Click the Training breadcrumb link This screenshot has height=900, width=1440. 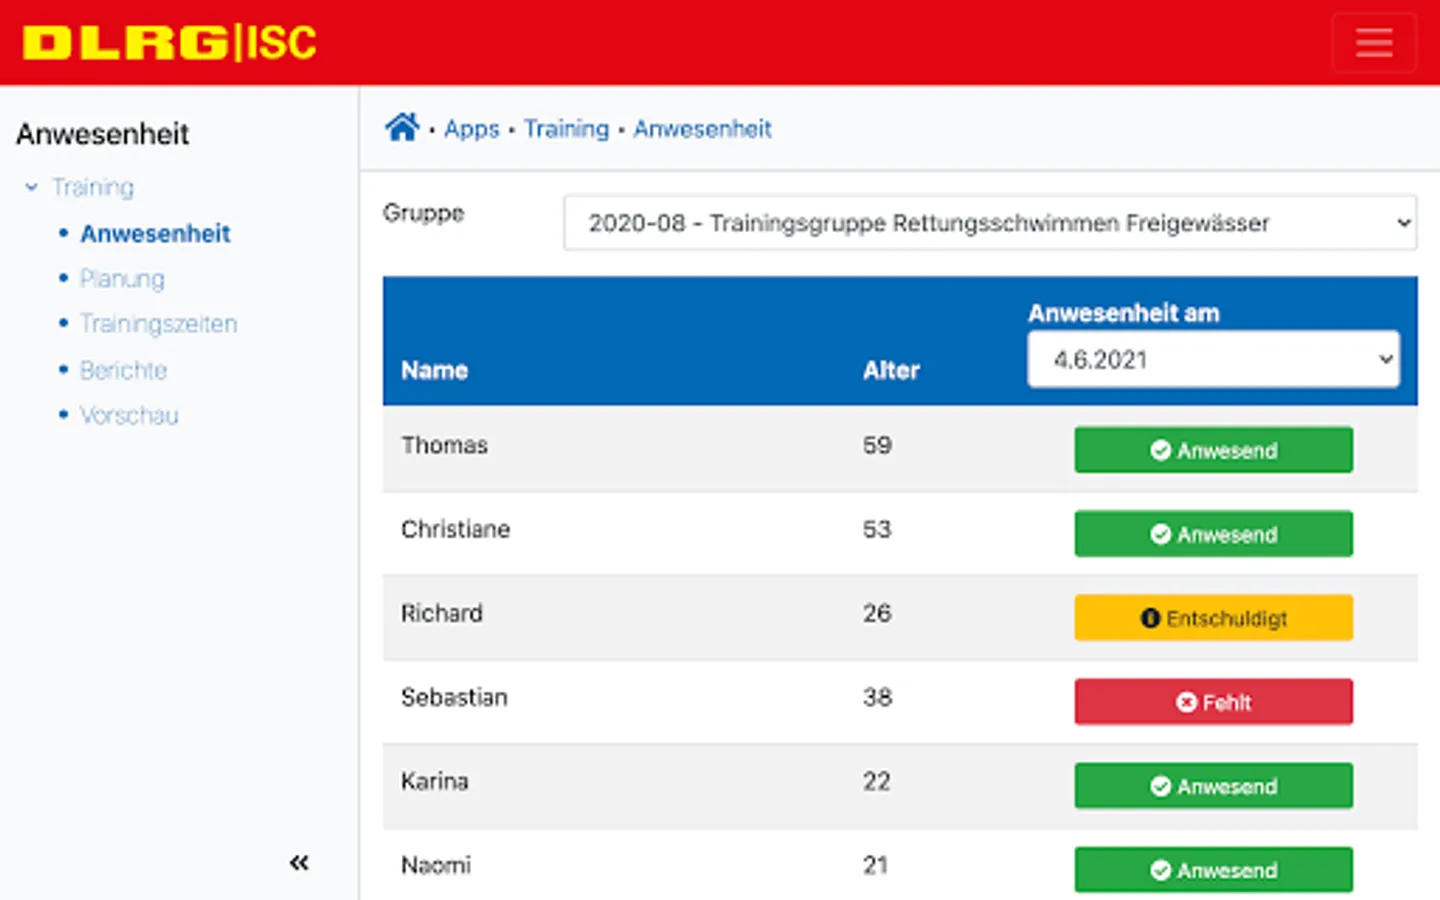click(566, 129)
